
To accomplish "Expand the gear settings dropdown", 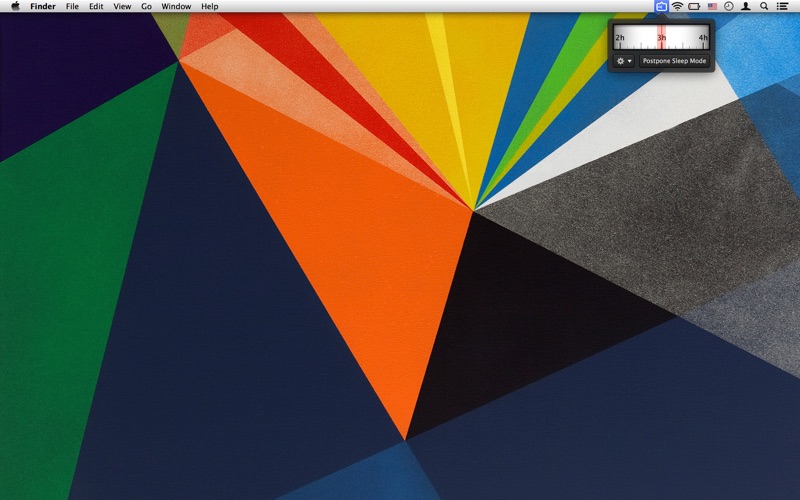I will [x=624, y=61].
